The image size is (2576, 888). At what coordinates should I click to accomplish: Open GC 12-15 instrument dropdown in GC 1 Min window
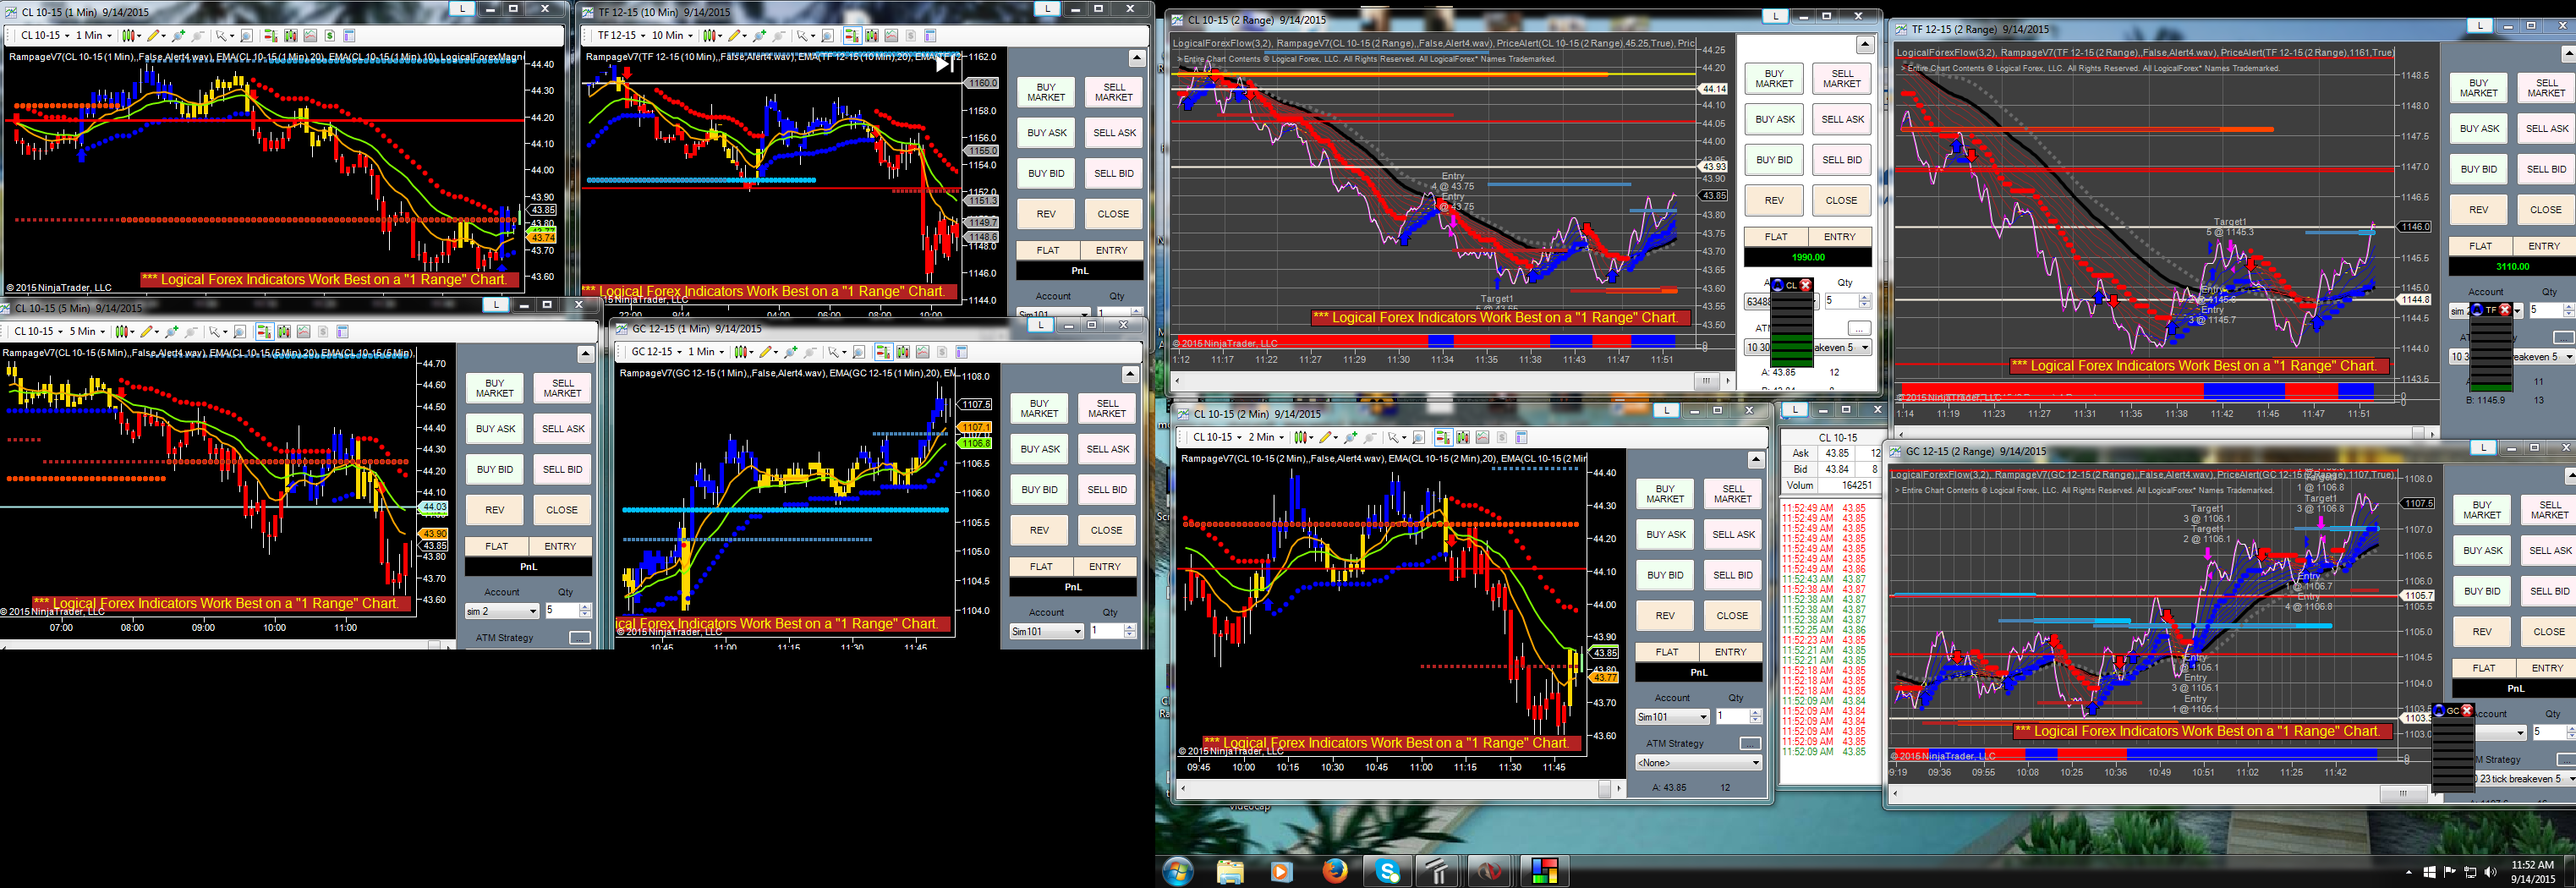tap(656, 351)
